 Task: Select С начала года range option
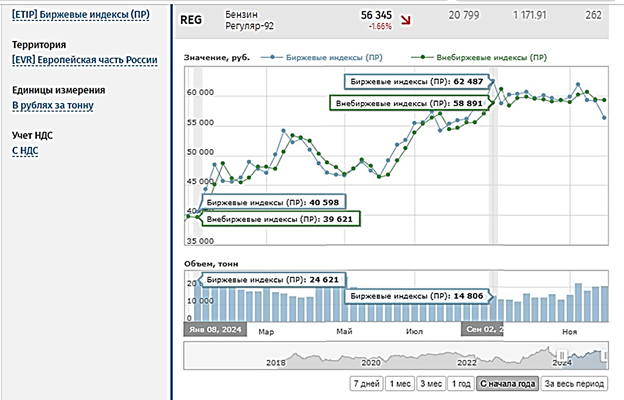tap(508, 384)
